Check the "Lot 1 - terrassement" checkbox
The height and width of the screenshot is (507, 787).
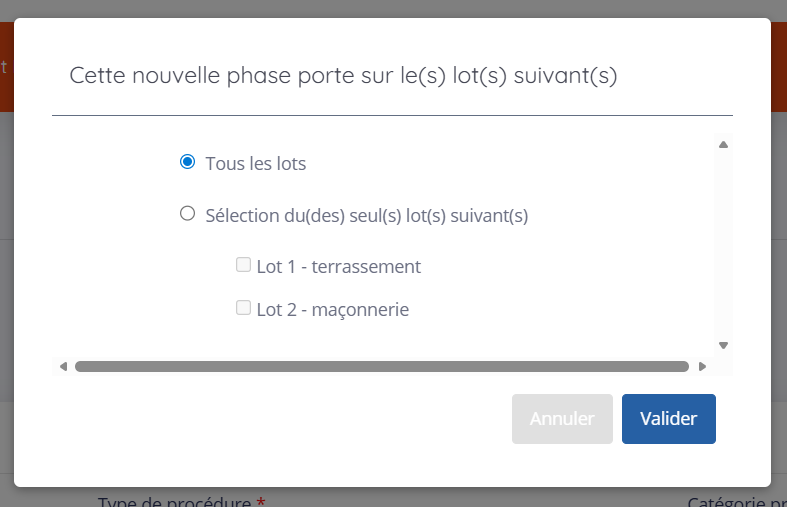tap(243, 265)
